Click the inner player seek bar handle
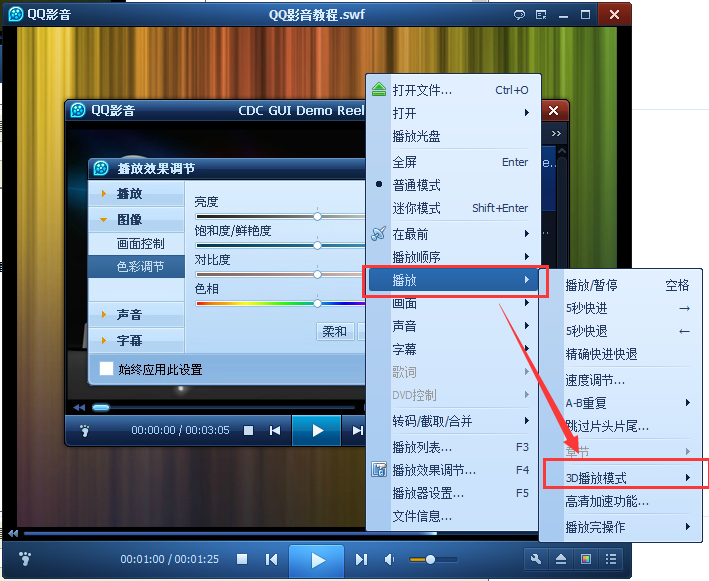Screen dimensions: 709x581 coord(101,407)
